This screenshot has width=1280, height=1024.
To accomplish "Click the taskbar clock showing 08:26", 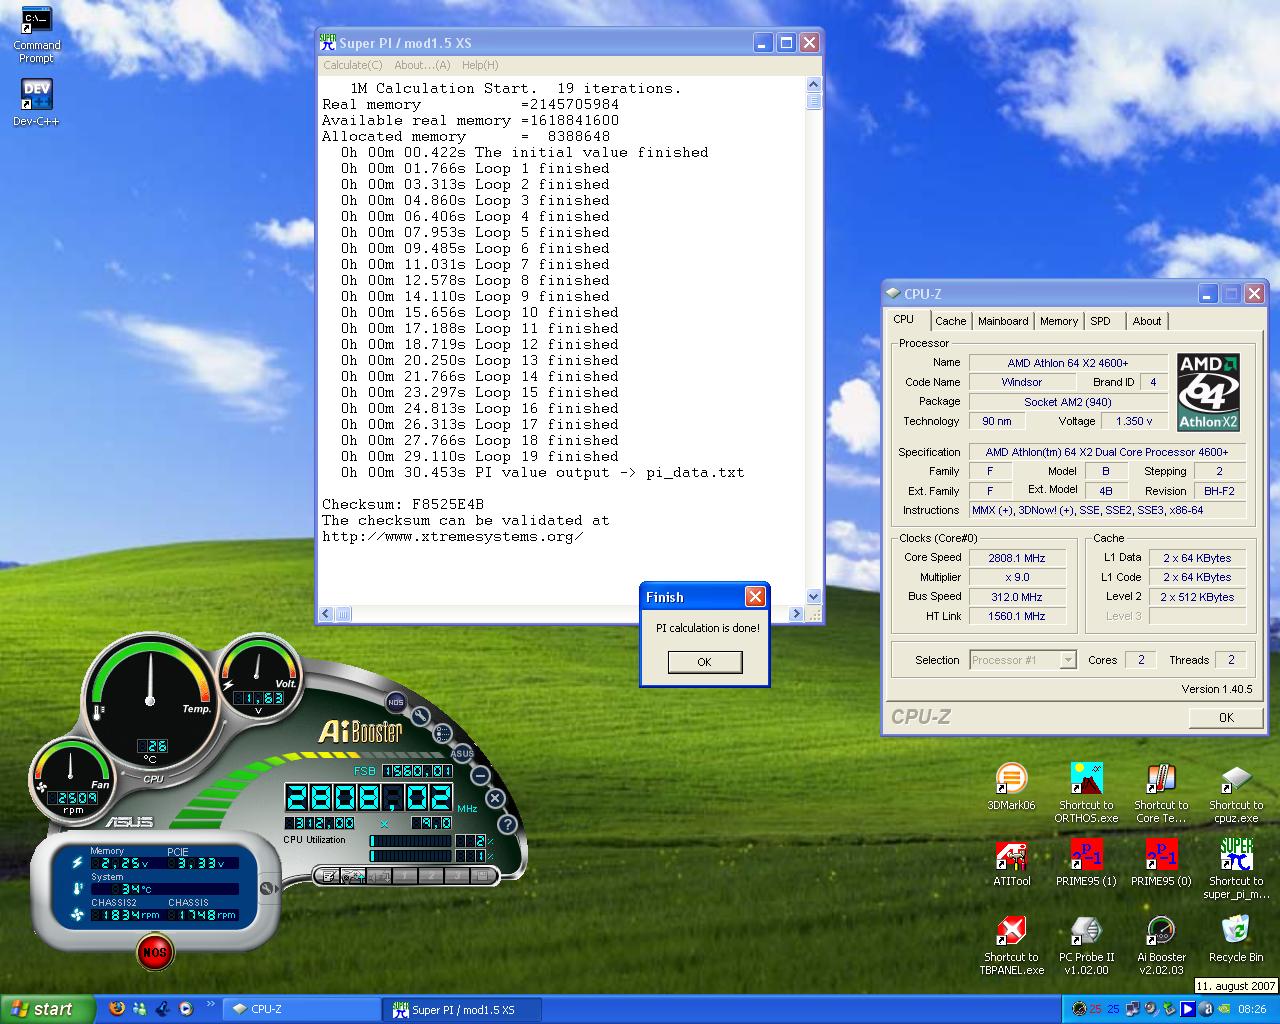I will (1252, 1009).
